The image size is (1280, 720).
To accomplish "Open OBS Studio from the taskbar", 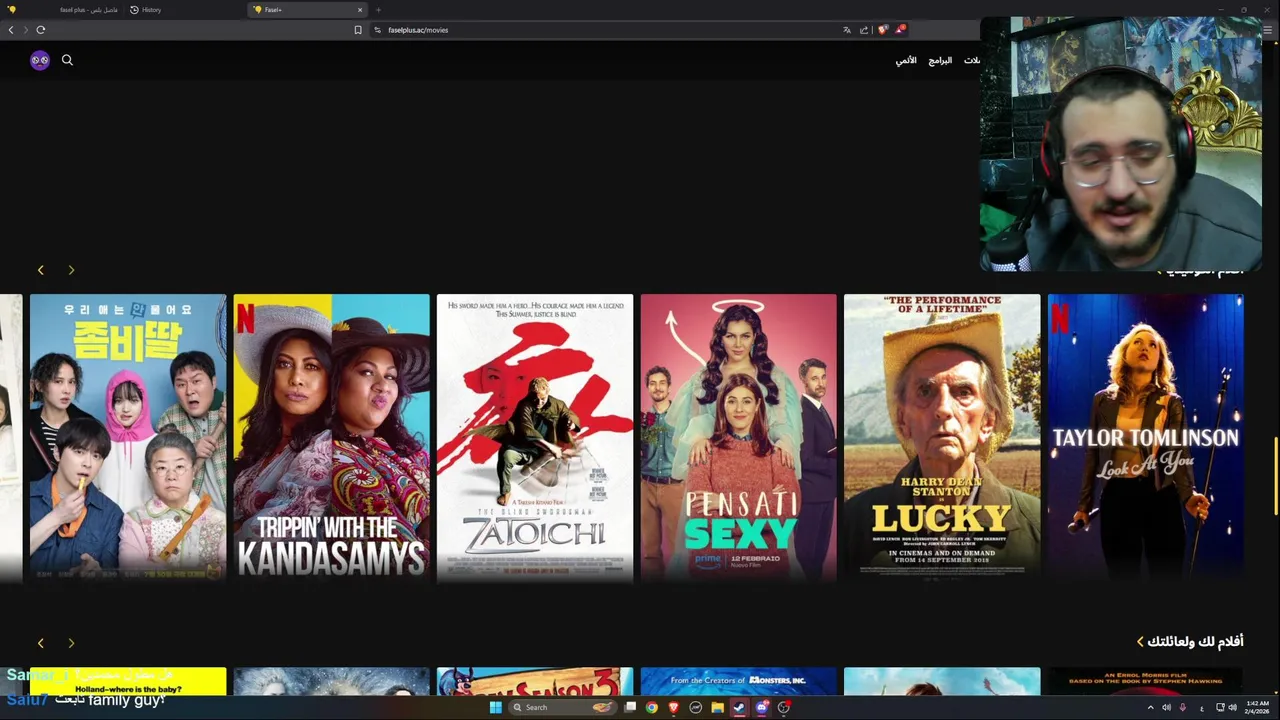I will (784, 707).
